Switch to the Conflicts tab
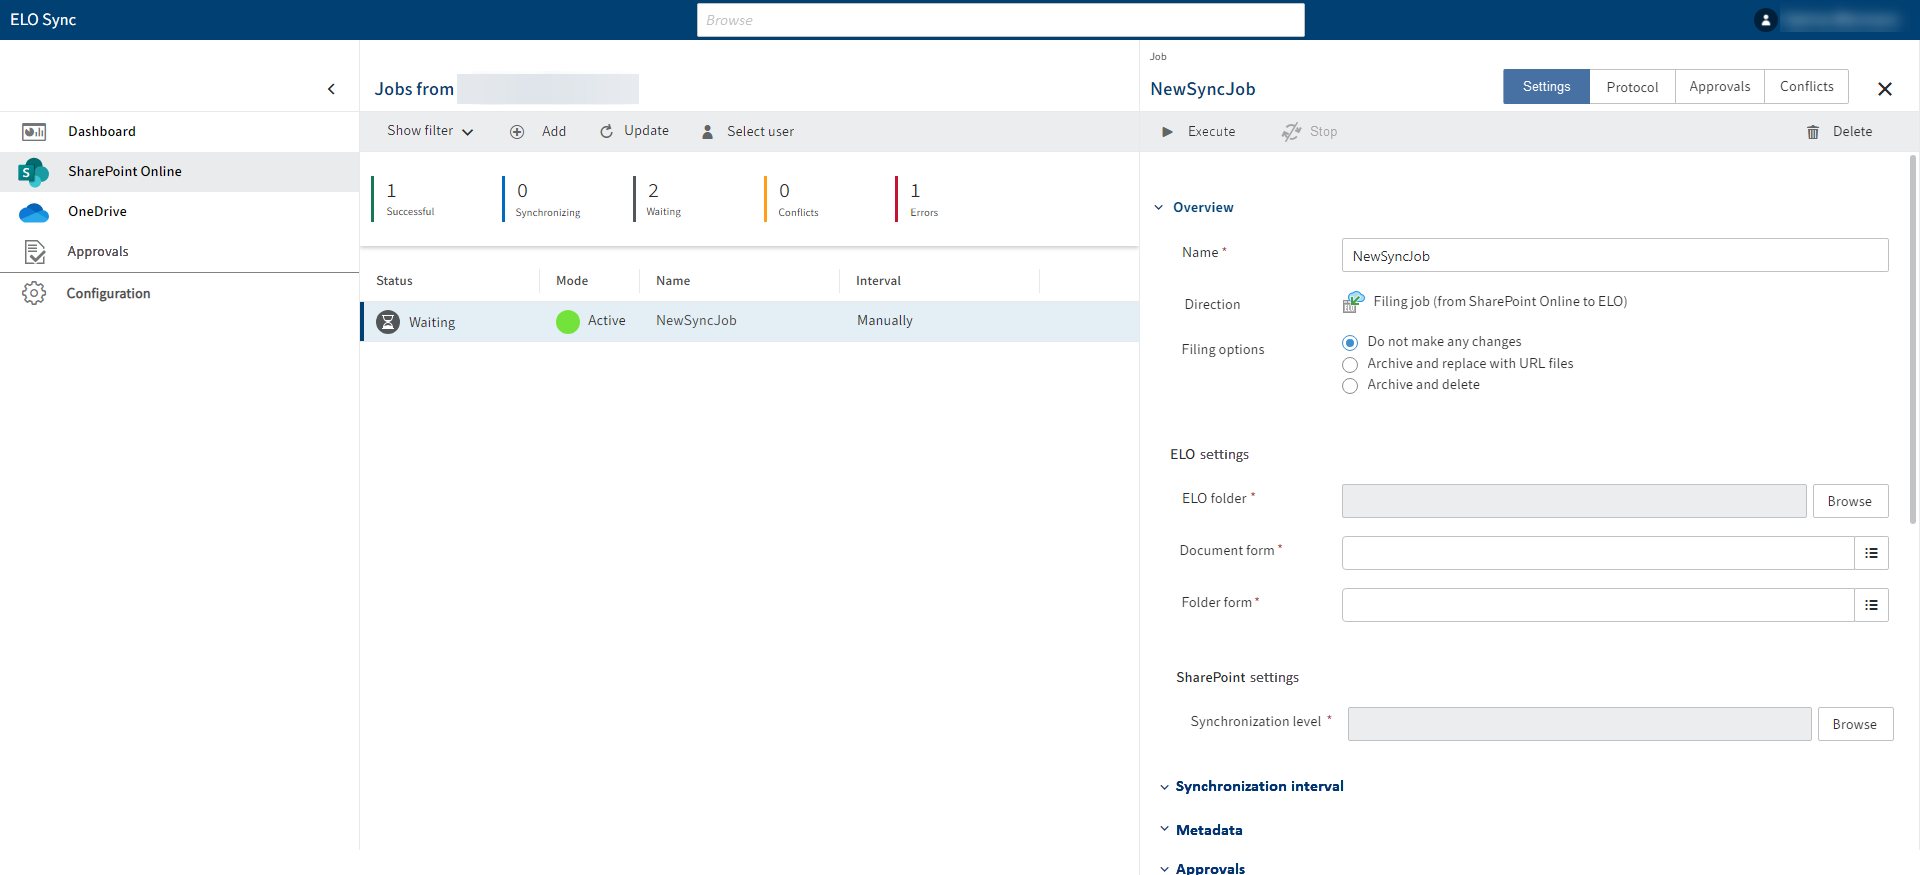Image resolution: width=1920 pixels, height=875 pixels. [x=1806, y=87]
